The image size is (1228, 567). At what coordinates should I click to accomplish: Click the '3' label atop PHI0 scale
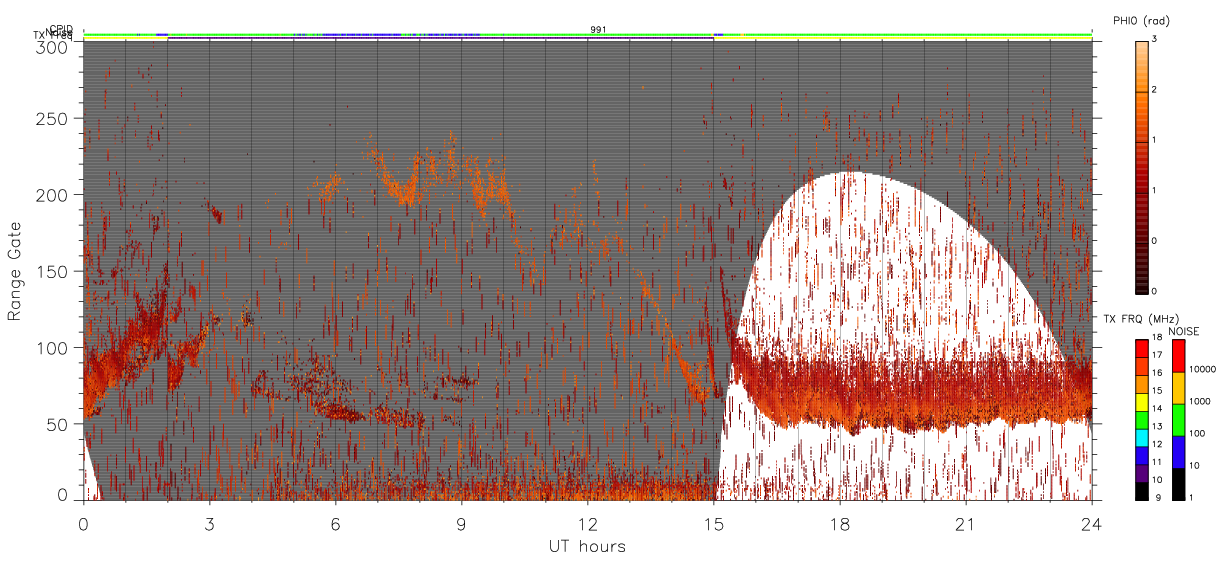point(1155,39)
